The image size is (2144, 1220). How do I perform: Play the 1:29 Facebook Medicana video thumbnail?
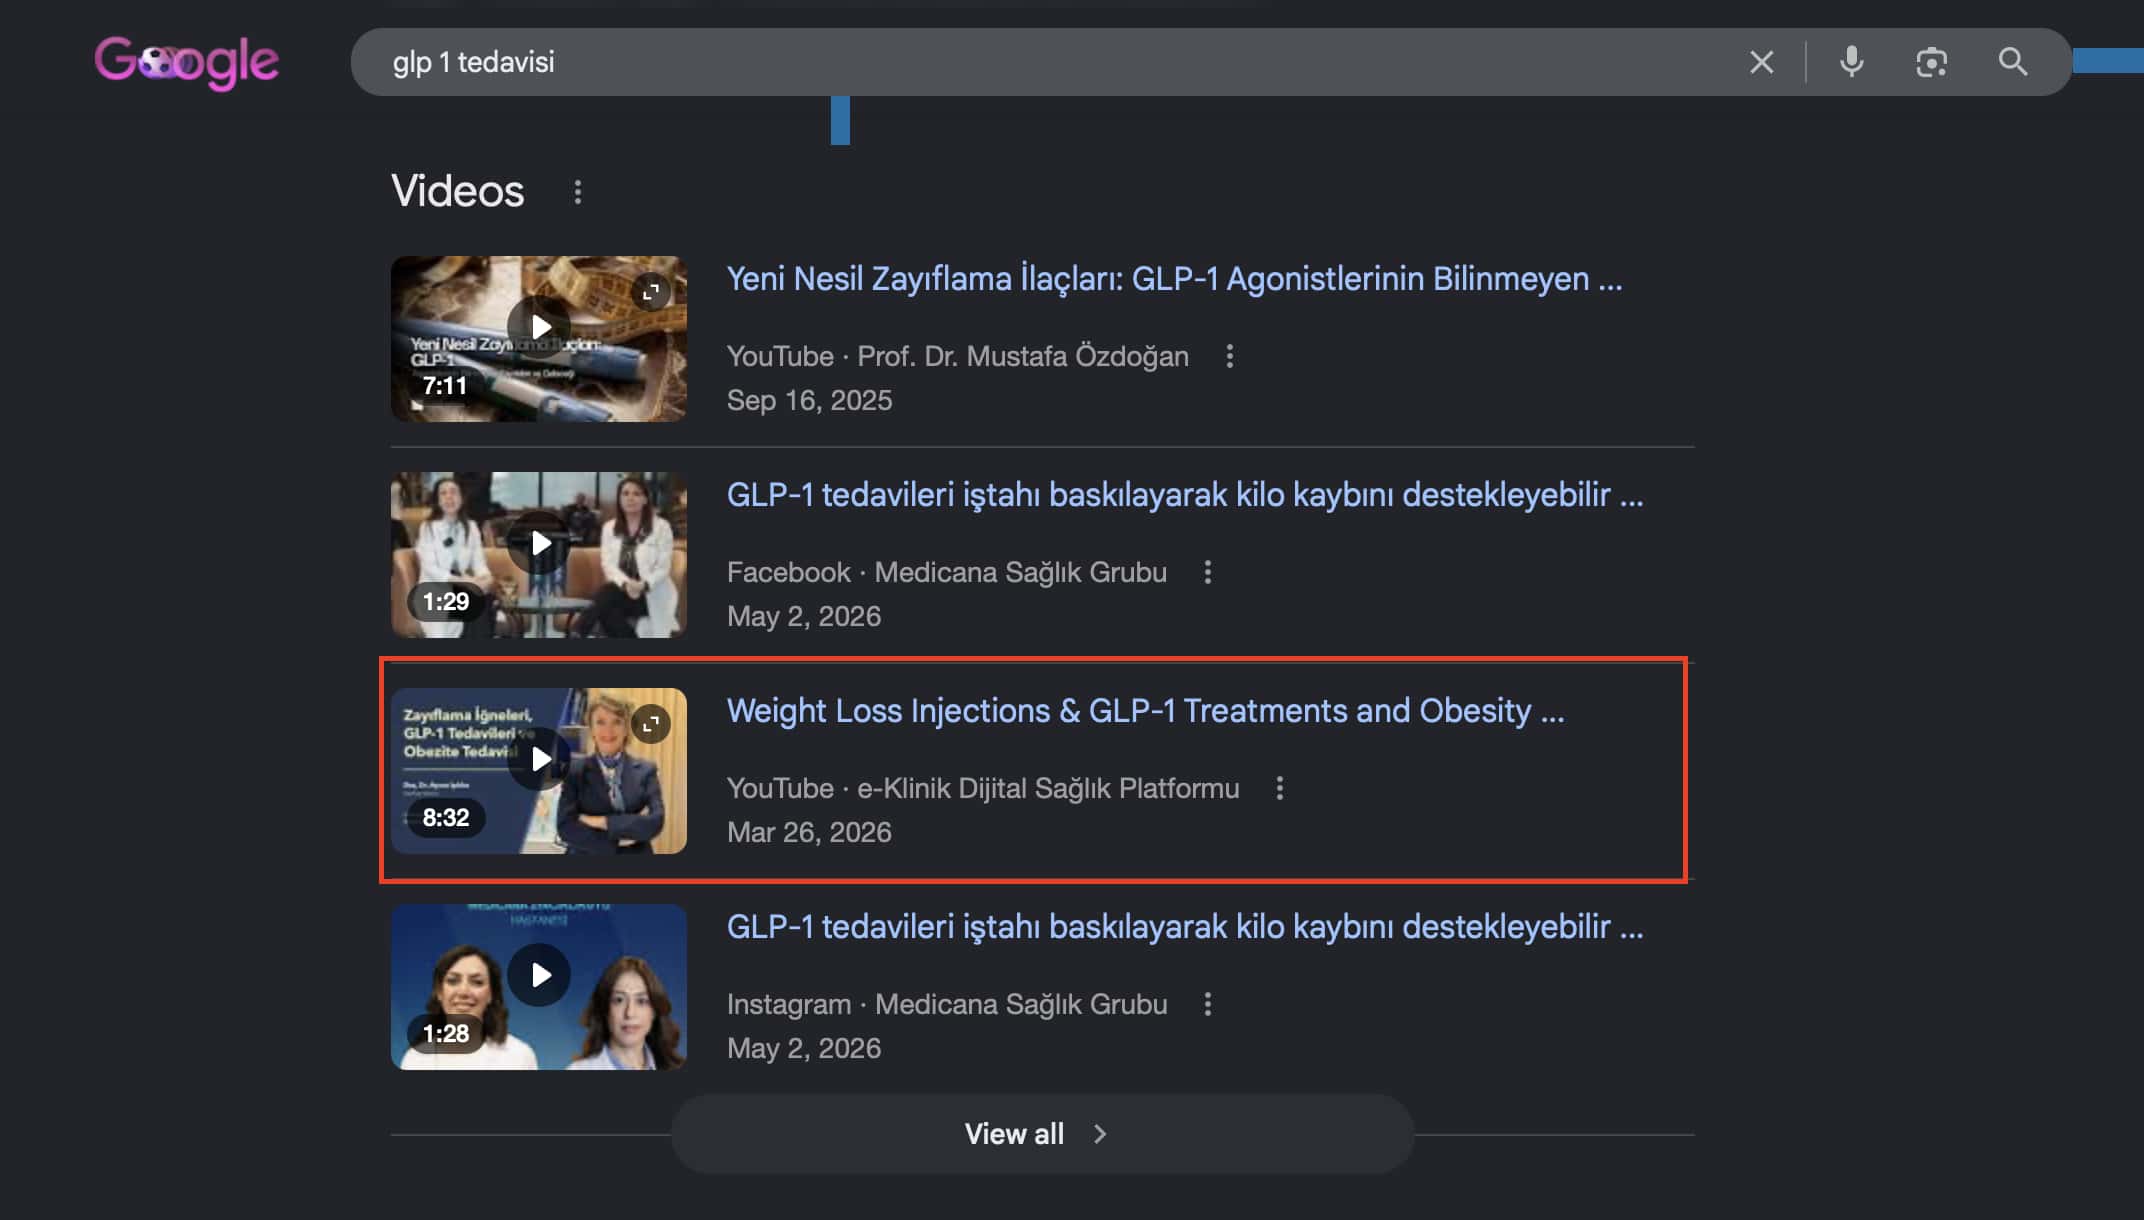point(539,554)
